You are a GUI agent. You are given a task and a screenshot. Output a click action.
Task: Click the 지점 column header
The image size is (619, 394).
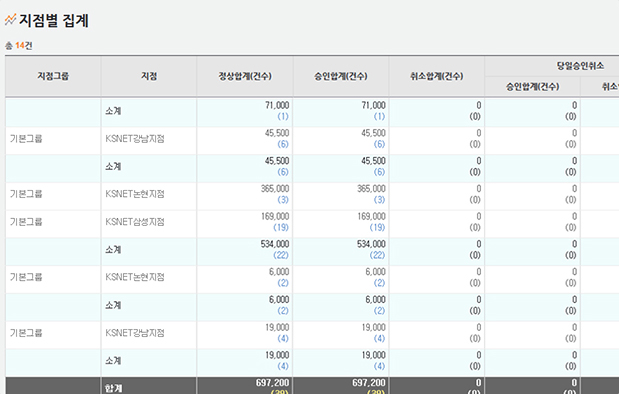149,76
